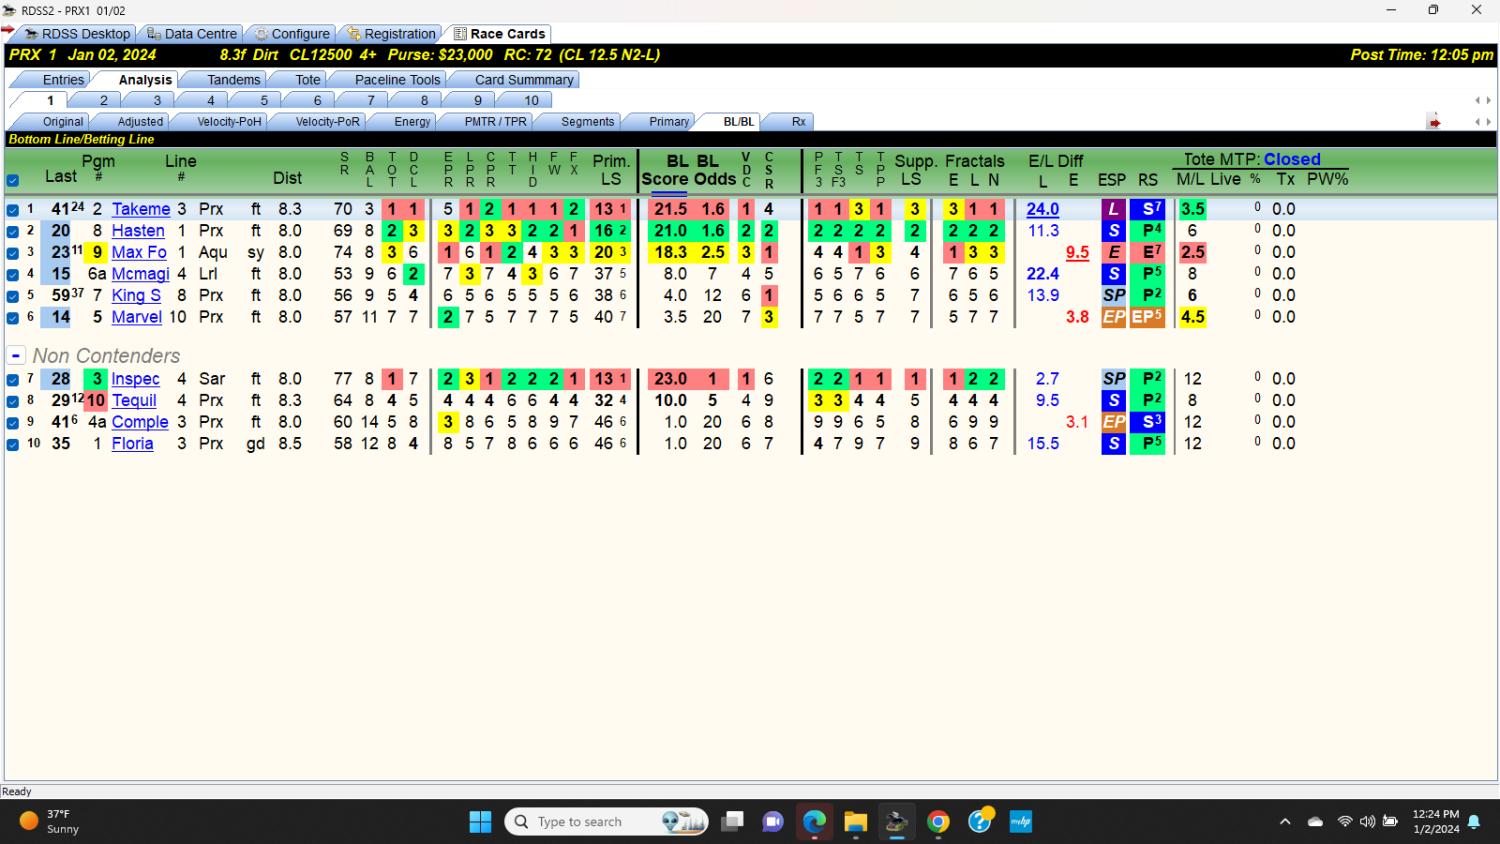
Task: Open the Tequil horse link
Action: click(134, 400)
